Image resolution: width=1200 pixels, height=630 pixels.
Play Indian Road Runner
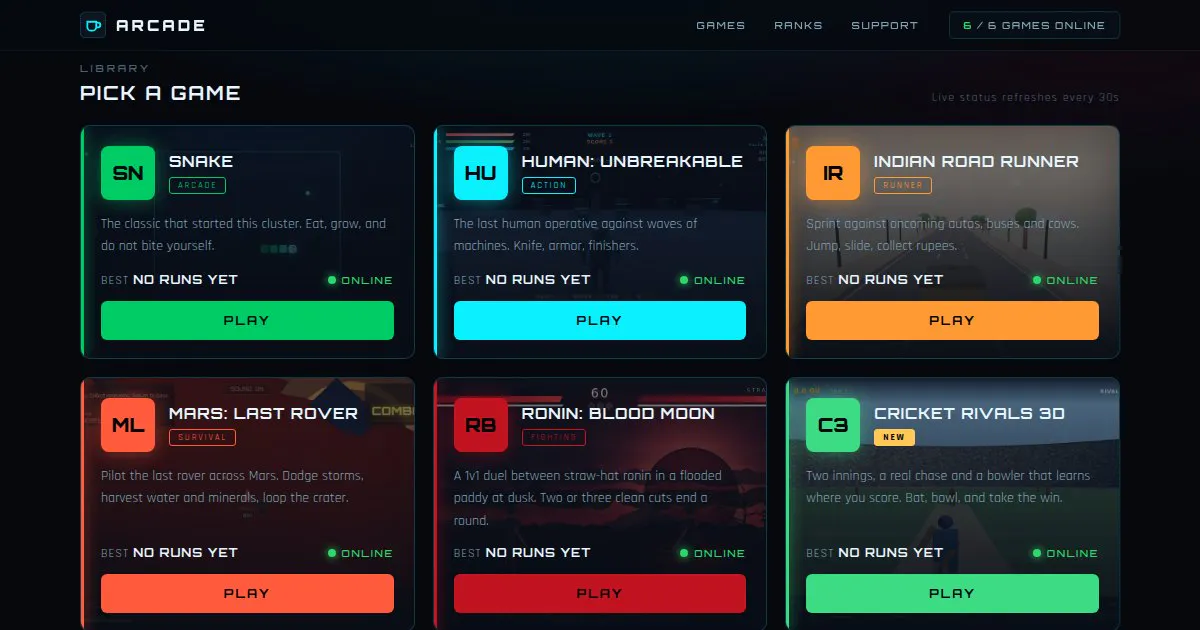point(952,320)
